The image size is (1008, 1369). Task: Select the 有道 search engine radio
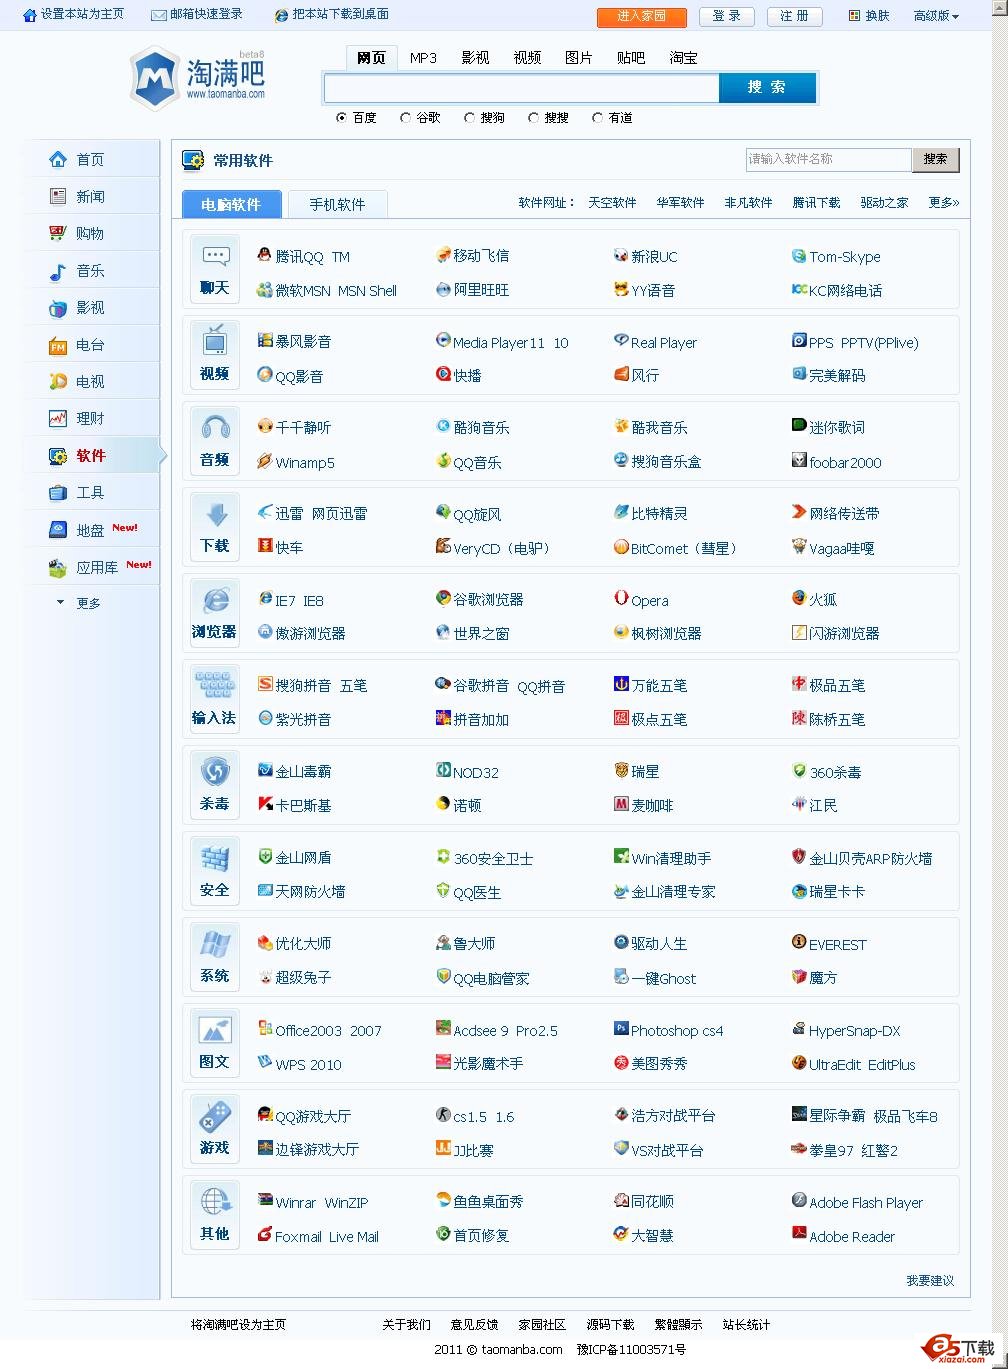click(x=597, y=118)
